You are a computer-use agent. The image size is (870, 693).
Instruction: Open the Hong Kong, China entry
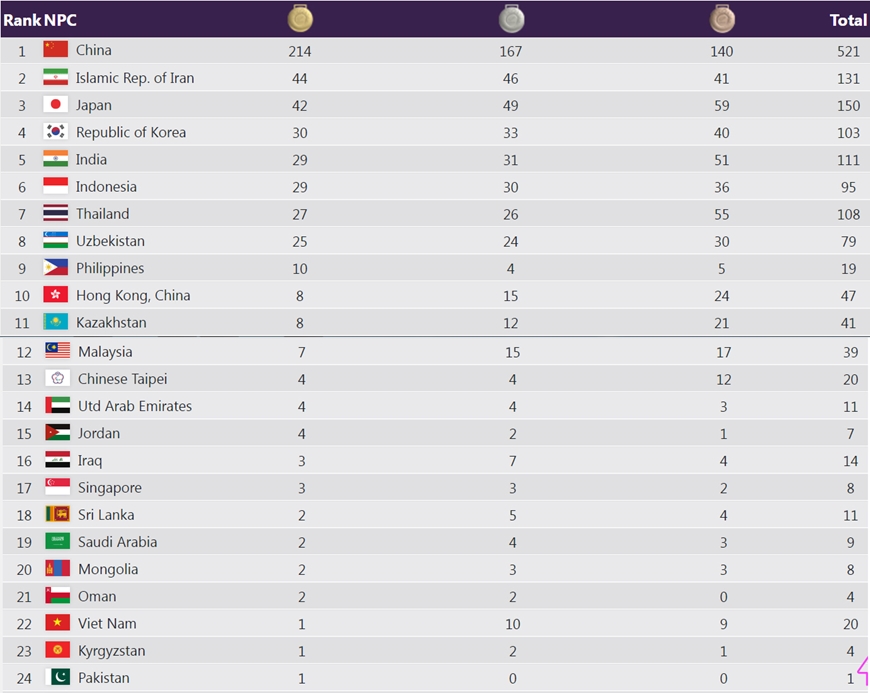[x=133, y=295]
